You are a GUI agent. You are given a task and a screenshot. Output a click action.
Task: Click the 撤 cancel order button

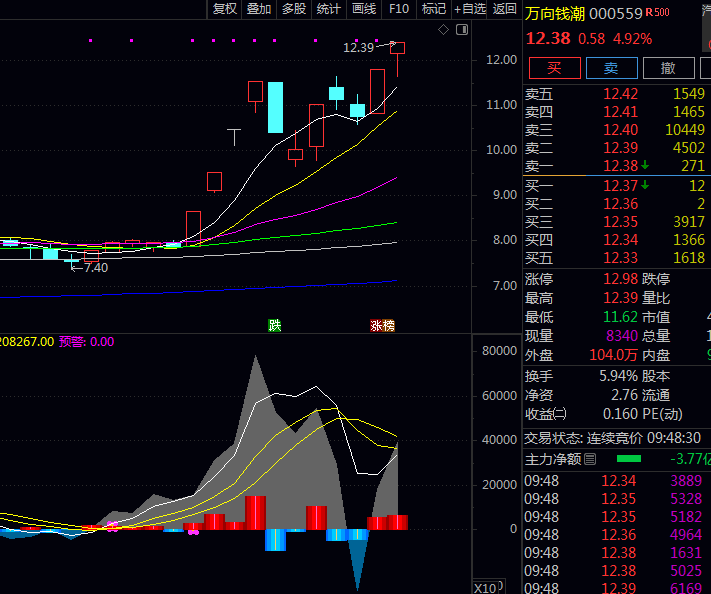668,68
